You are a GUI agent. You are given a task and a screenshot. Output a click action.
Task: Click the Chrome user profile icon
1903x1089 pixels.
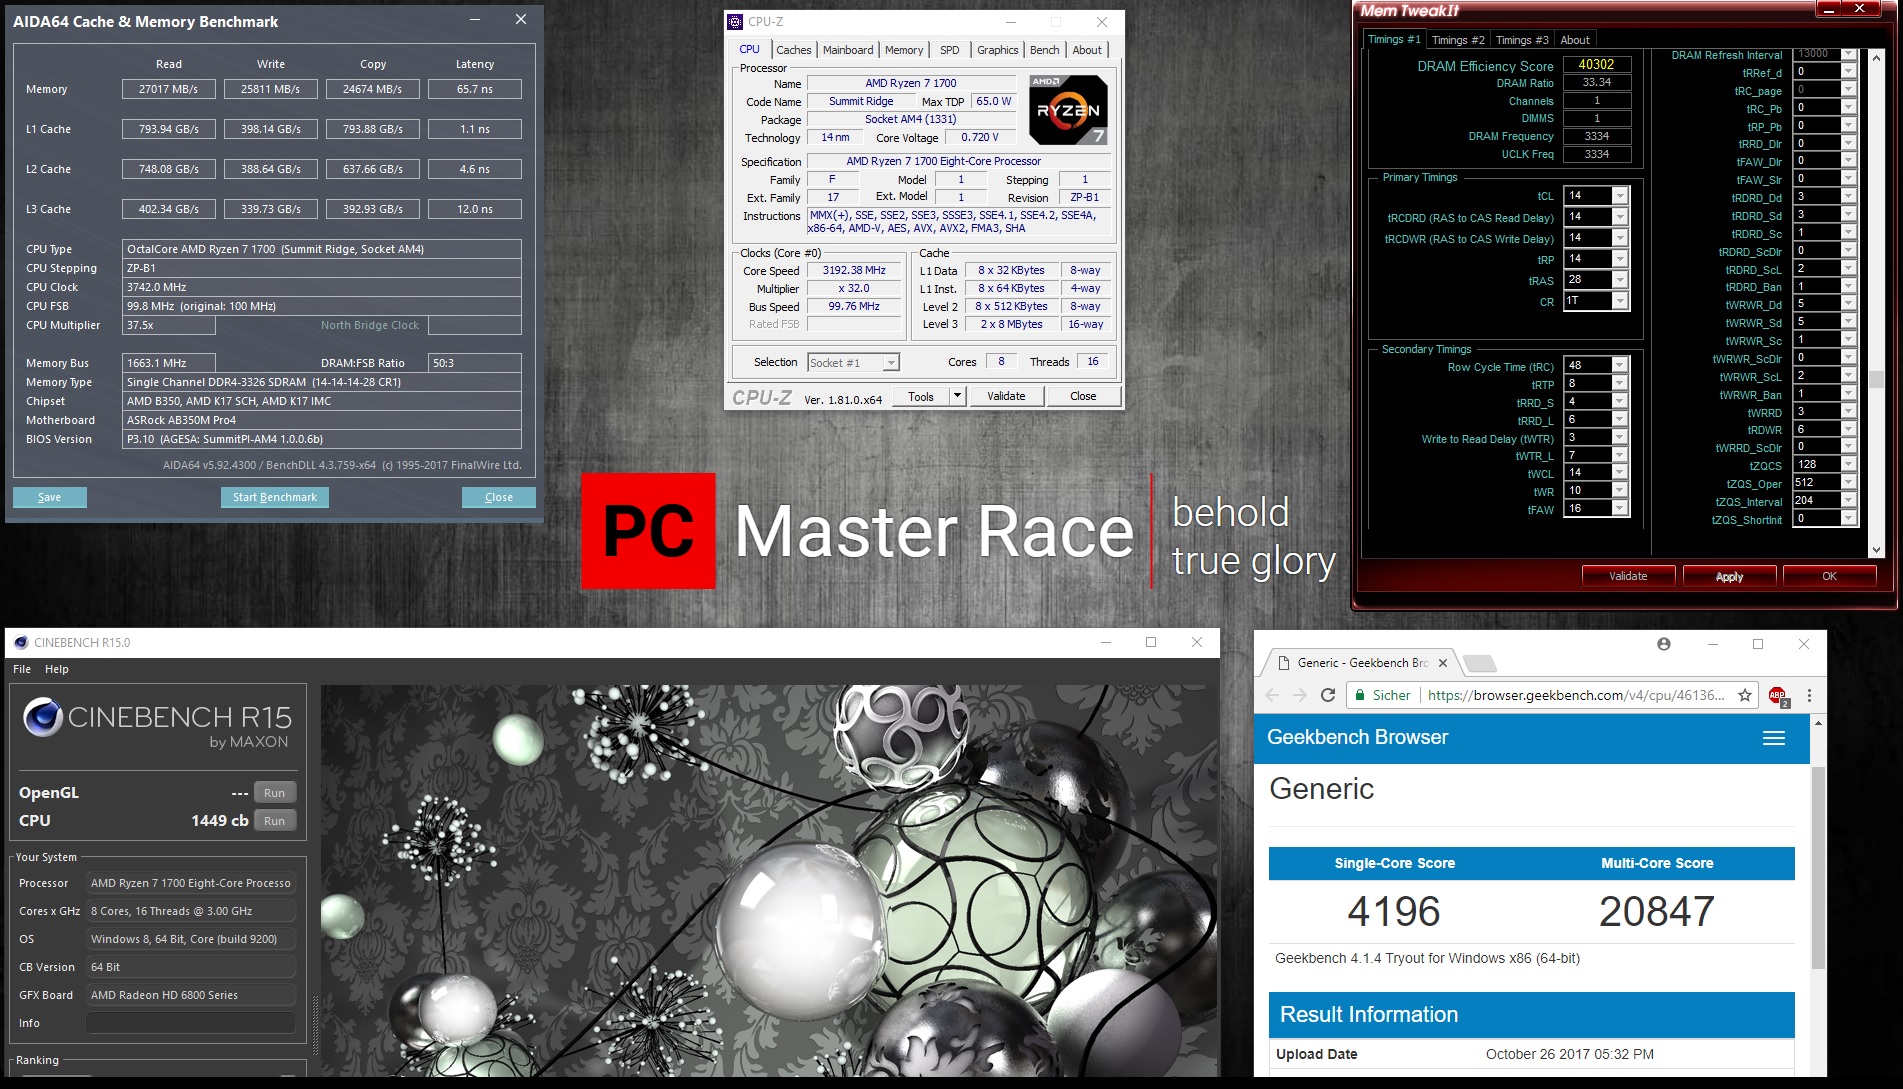1664,644
